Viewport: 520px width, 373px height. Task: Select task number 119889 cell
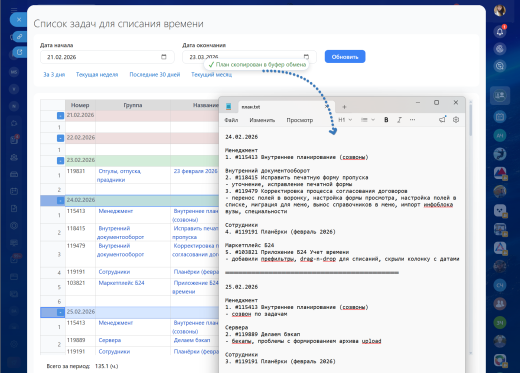click(80, 340)
